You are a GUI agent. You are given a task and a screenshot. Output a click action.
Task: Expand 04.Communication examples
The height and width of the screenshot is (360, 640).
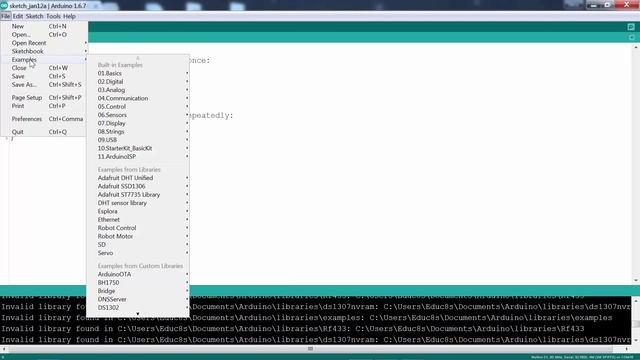138,98
